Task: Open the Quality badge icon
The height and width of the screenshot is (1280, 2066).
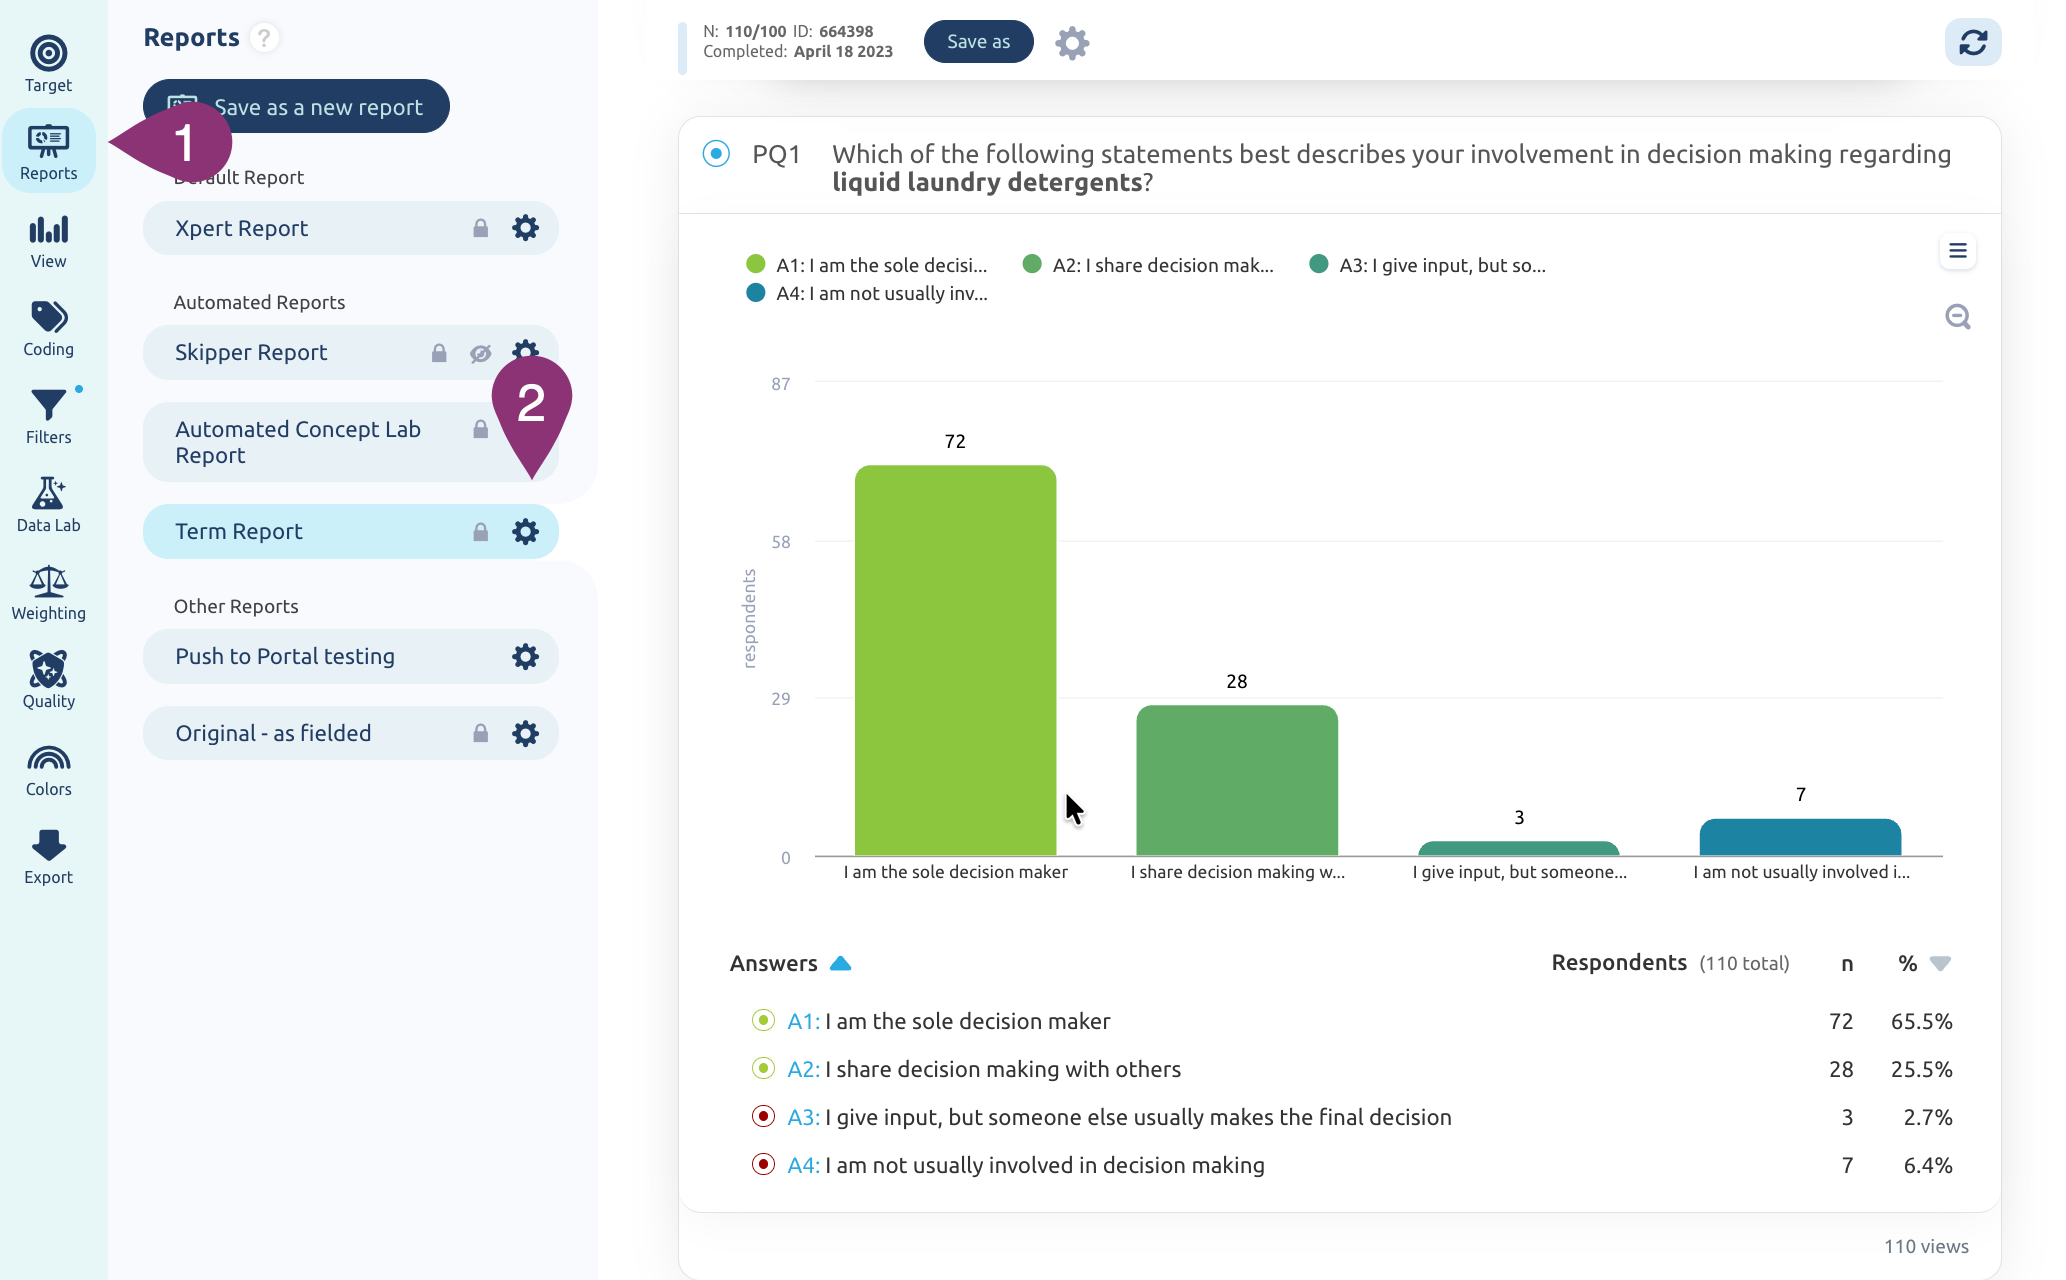Action: coord(48,669)
